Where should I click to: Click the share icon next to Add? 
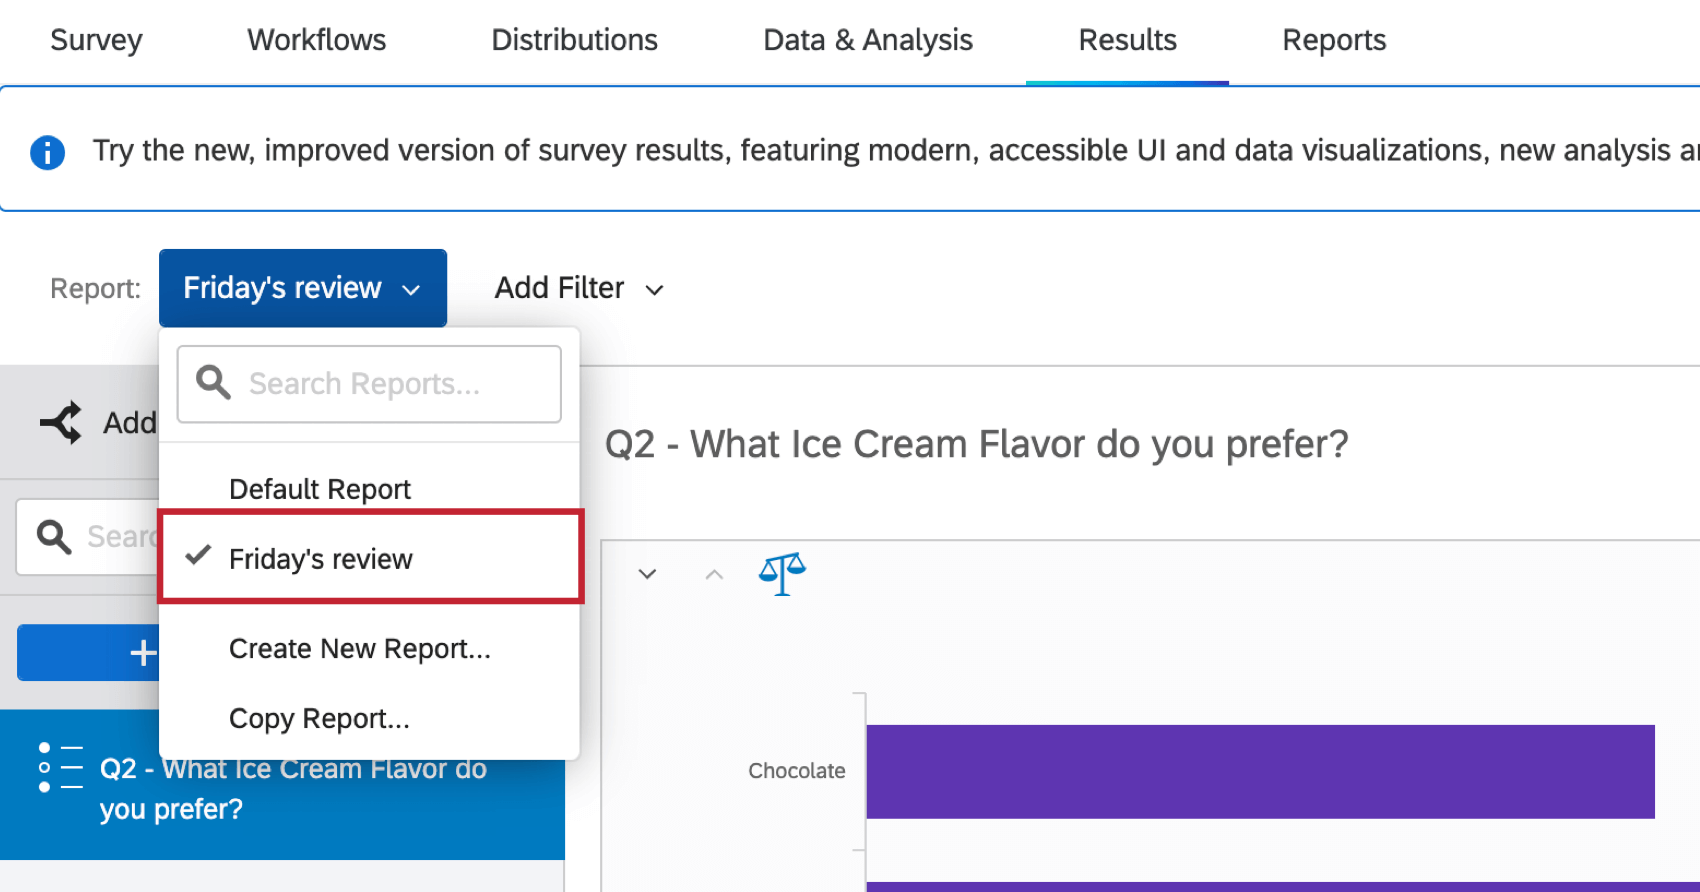pos(61,422)
